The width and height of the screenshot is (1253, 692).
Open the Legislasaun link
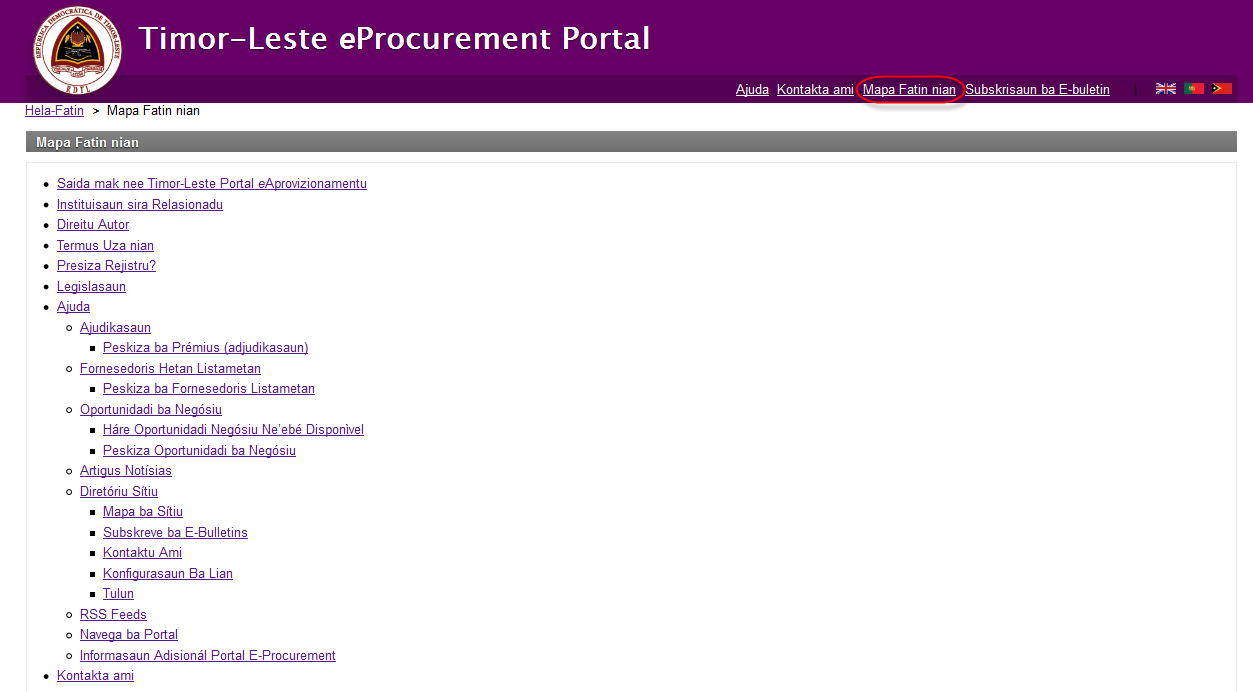click(x=91, y=287)
